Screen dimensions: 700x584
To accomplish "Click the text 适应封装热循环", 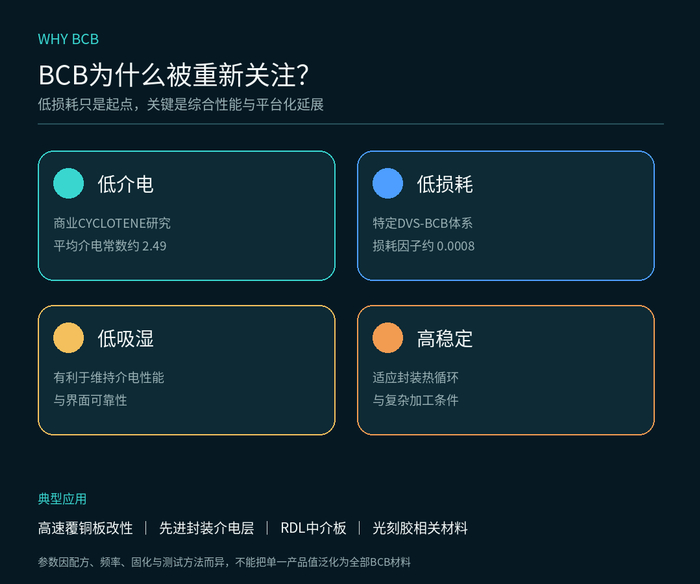I will pos(416,378).
